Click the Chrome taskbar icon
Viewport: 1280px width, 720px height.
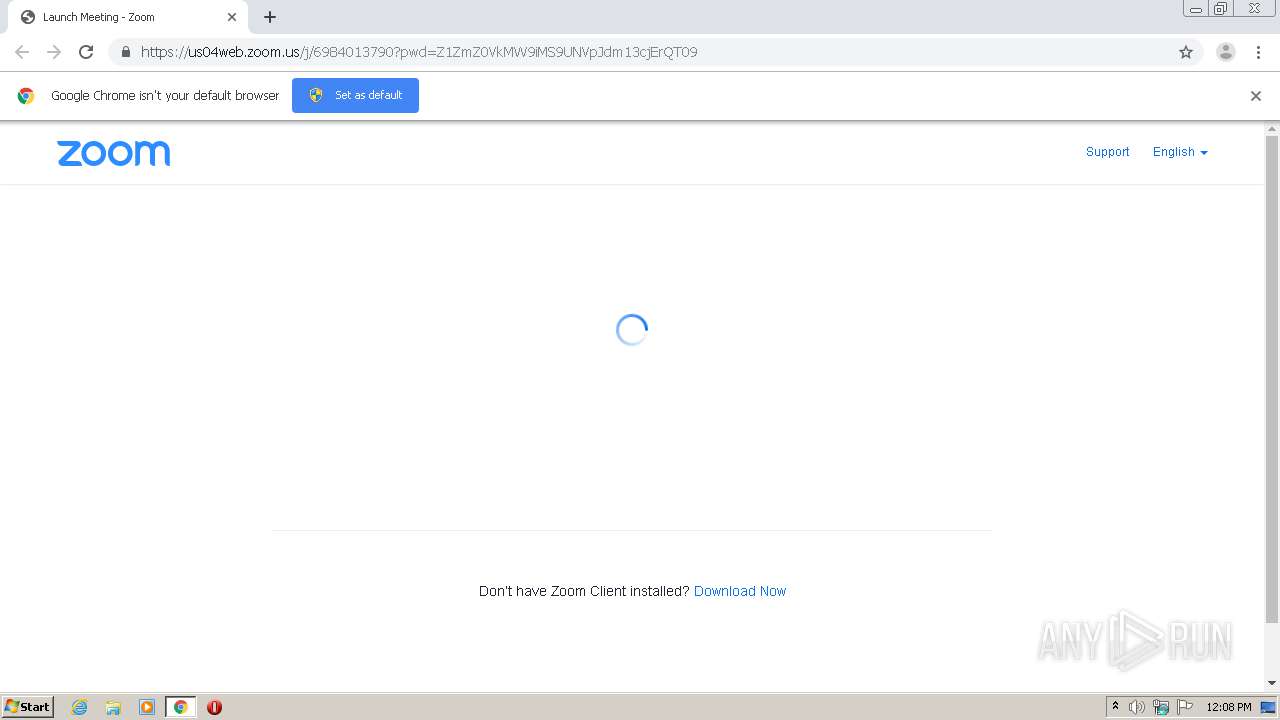(x=181, y=707)
